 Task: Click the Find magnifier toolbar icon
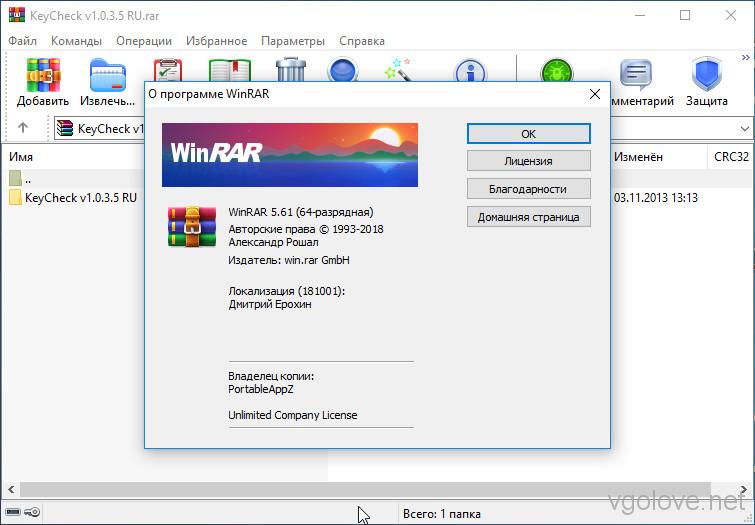click(x=342, y=70)
